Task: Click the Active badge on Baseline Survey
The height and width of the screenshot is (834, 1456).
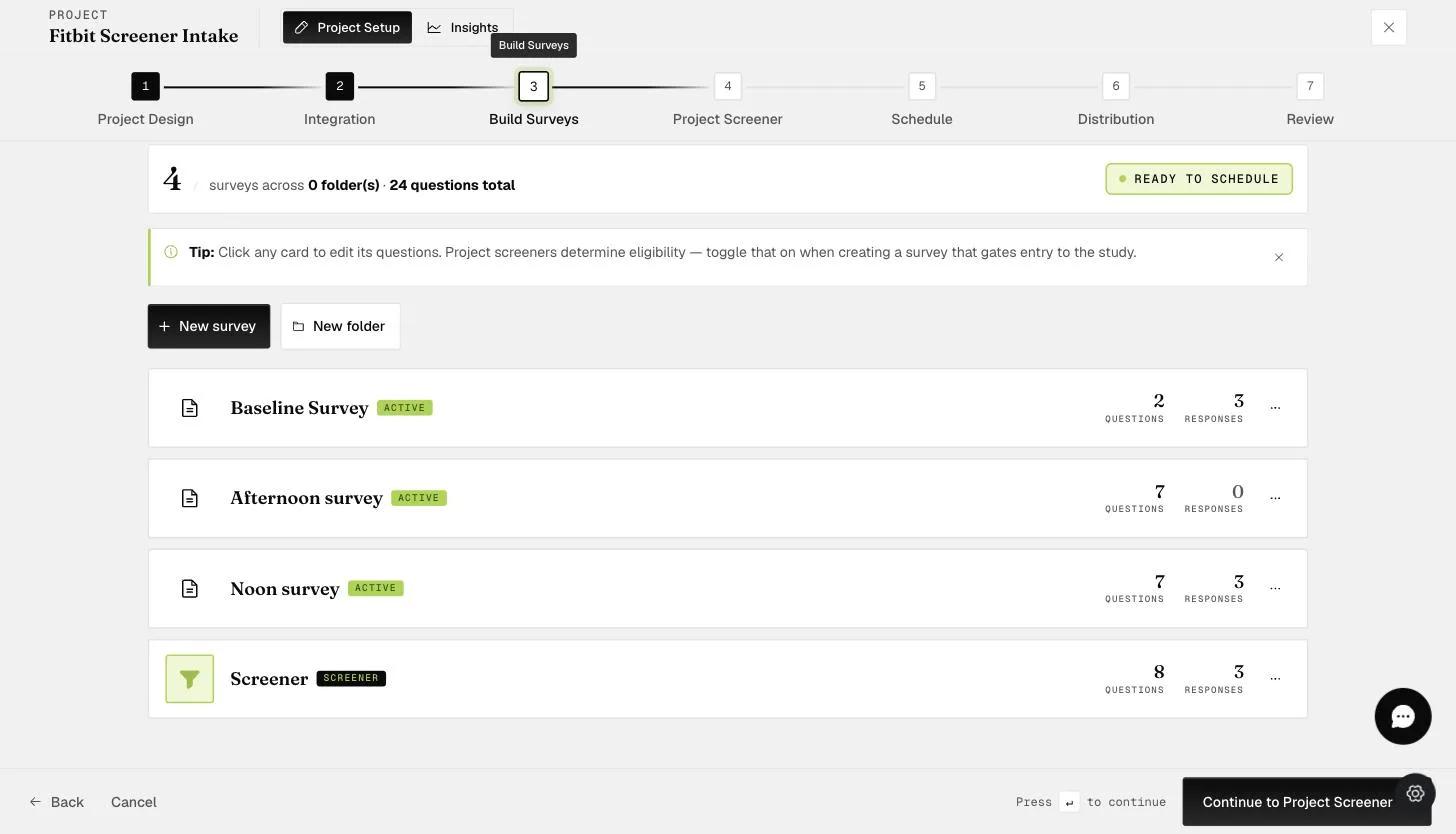Action: [x=405, y=408]
